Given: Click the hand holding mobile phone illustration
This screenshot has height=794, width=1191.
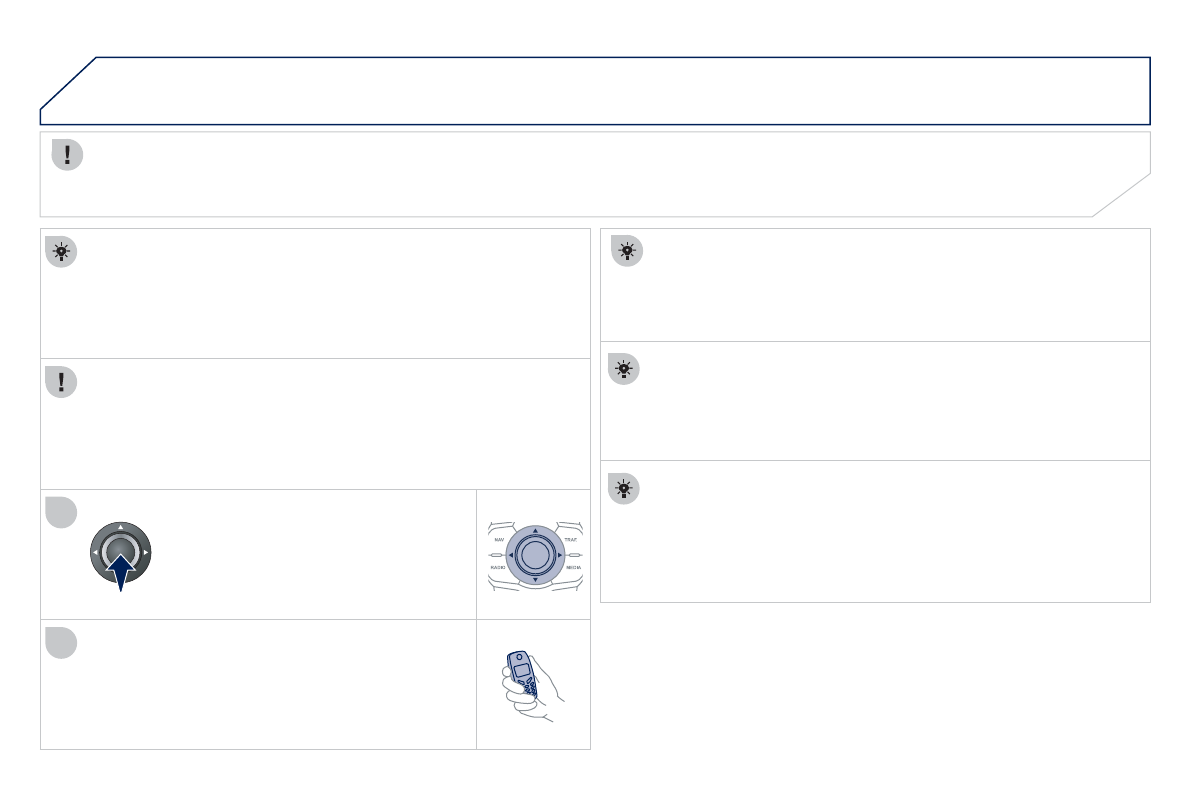Looking at the screenshot, I should pyautogui.click(x=532, y=685).
